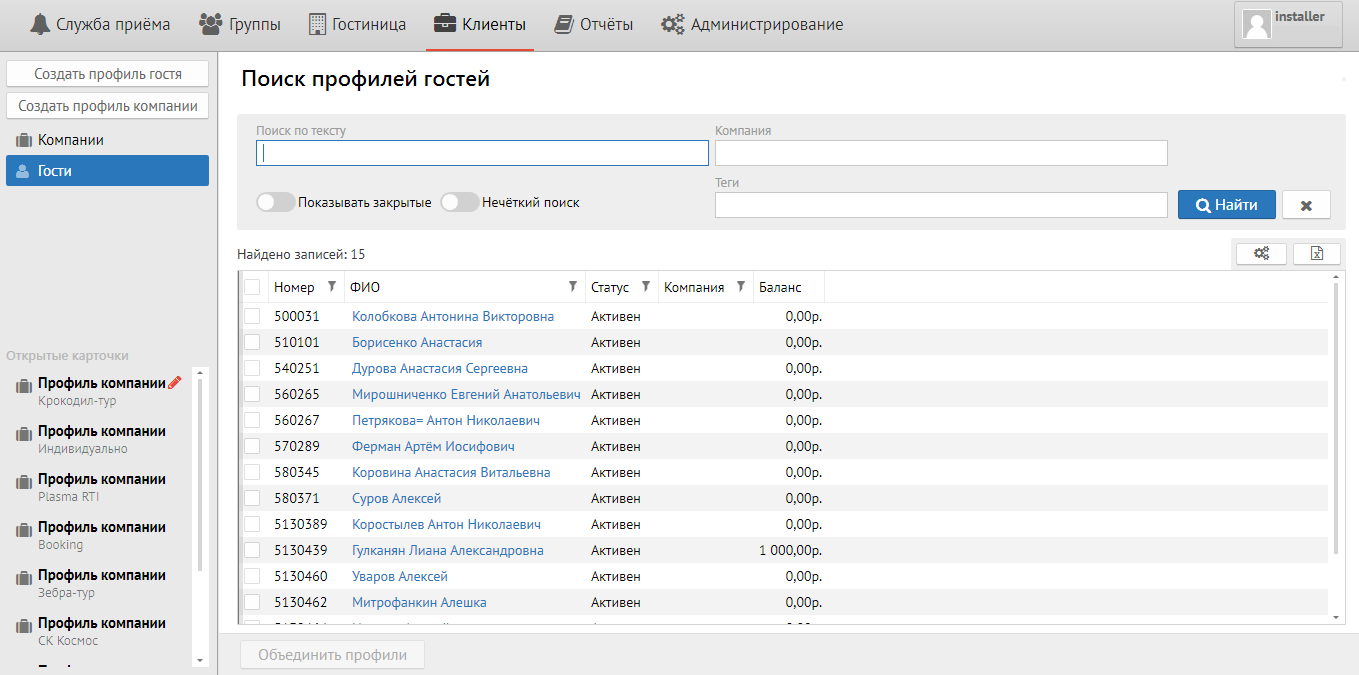Open profile of Гулканян Лиана Александровна
This screenshot has height=675, width=1359.
447,550
